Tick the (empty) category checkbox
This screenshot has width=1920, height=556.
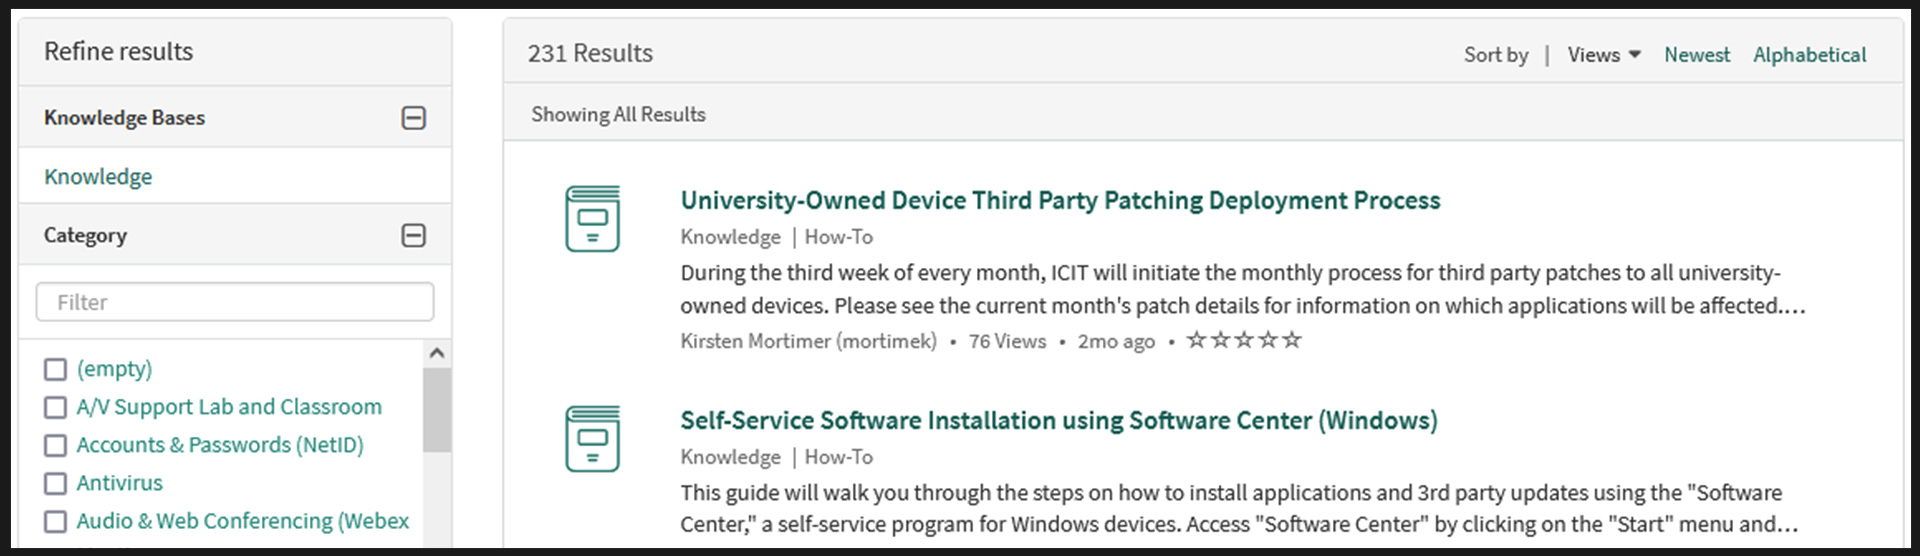click(x=56, y=370)
